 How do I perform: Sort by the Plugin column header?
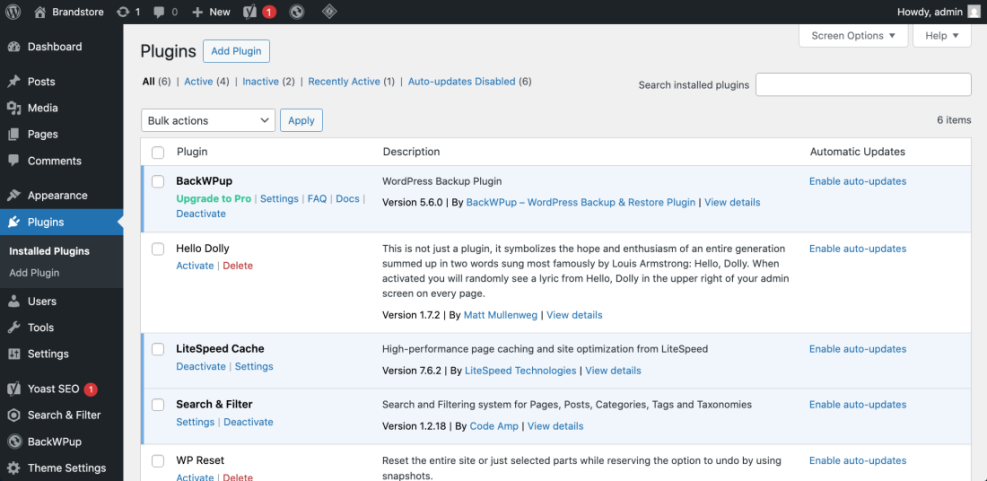[192, 152]
